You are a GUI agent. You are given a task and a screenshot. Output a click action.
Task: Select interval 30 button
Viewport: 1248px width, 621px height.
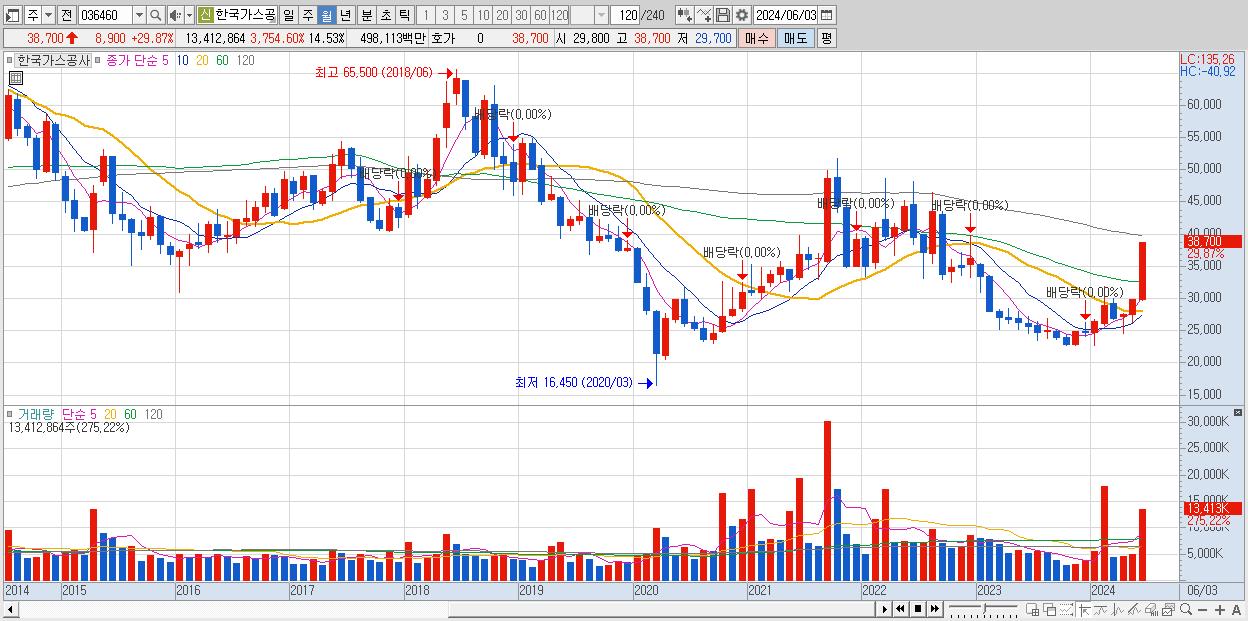521,15
